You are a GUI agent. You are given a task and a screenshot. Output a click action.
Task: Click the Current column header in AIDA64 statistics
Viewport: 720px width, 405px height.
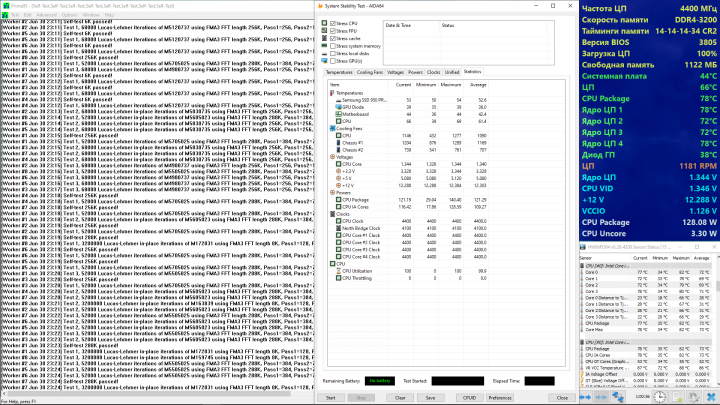click(x=401, y=85)
